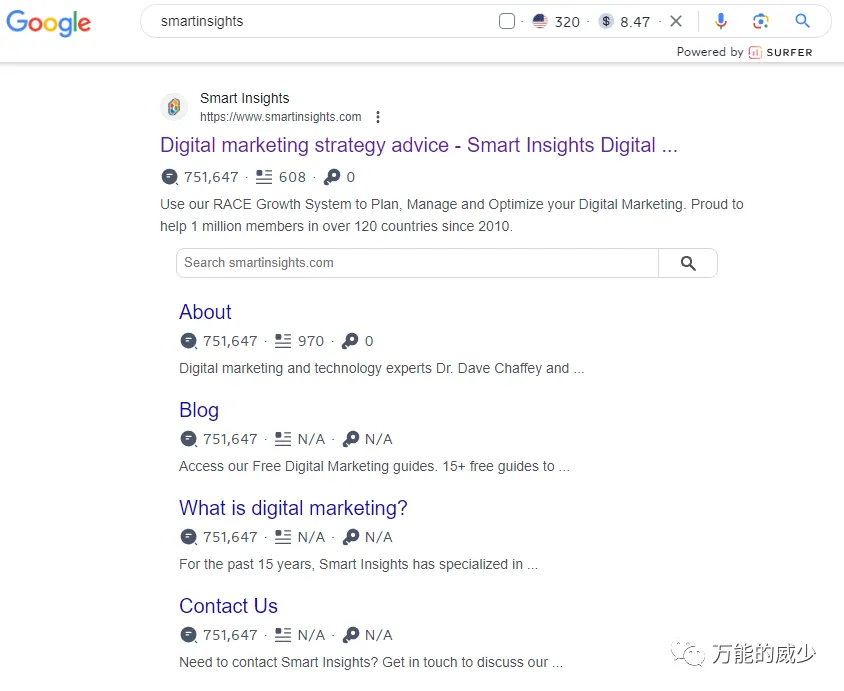The width and height of the screenshot is (844, 691).
Task: Click the word count icon beside 970
Action: 283,341
